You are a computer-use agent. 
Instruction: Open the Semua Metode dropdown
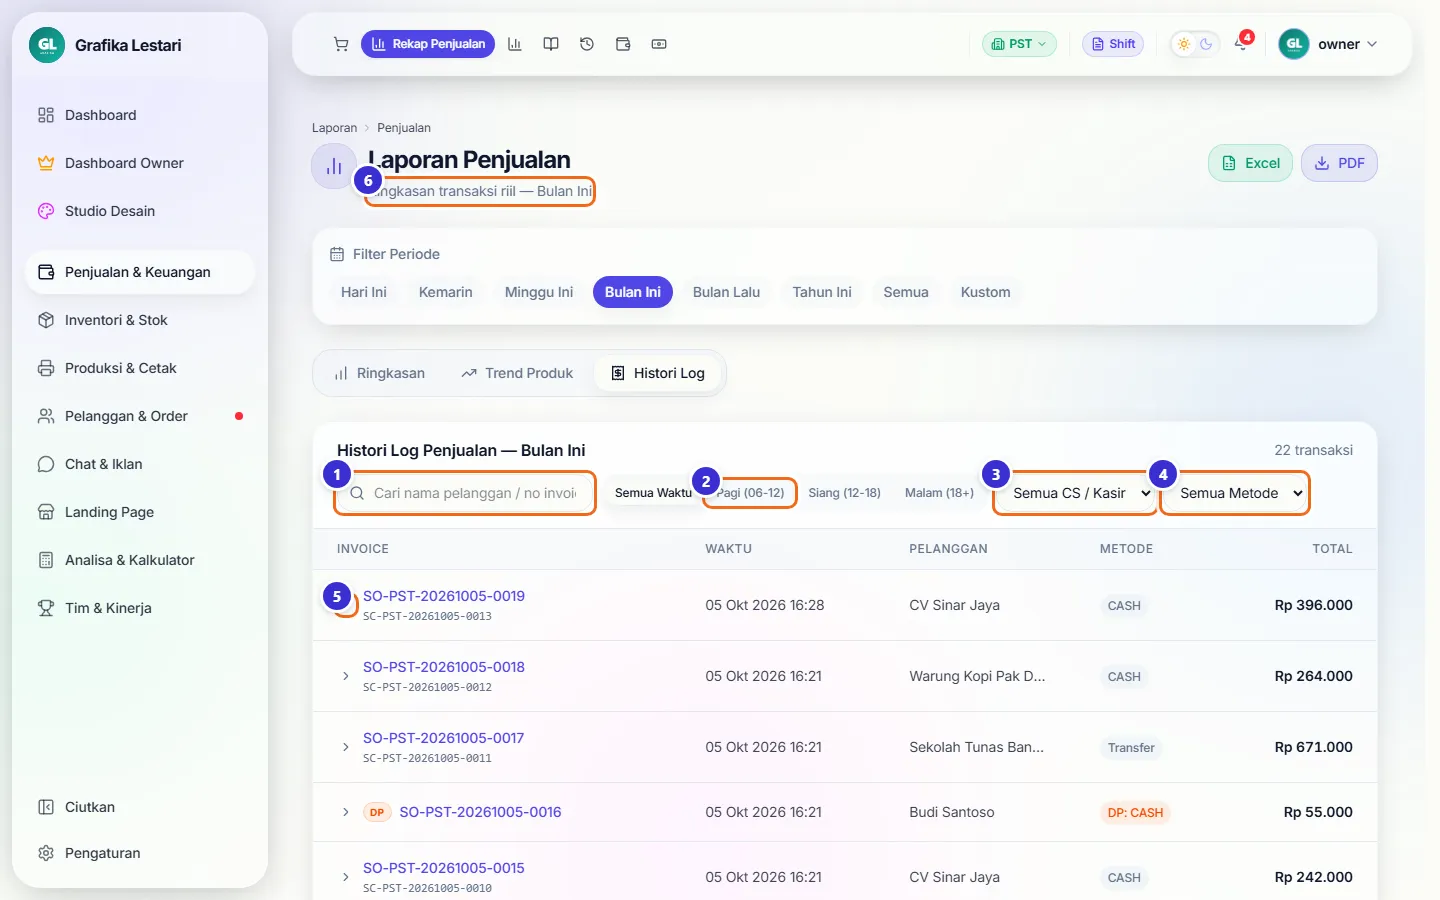tap(1235, 493)
